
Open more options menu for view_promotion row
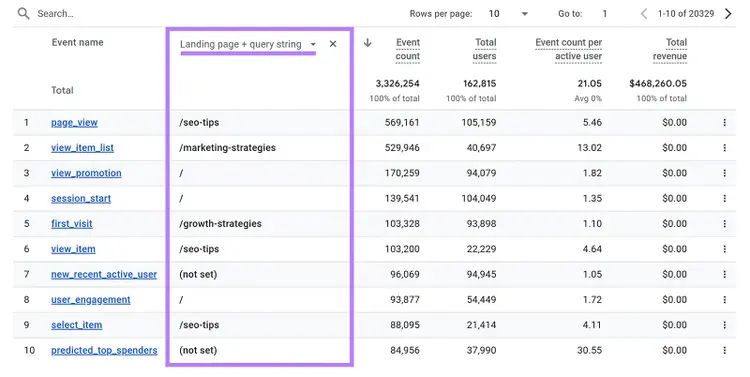point(725,173)
